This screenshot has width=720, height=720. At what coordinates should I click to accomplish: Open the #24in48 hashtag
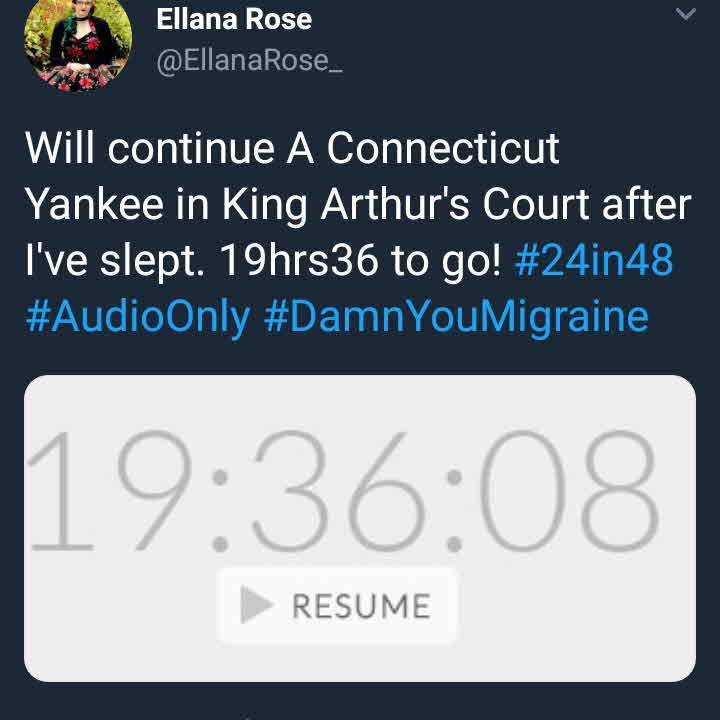(x=594, y=260)
